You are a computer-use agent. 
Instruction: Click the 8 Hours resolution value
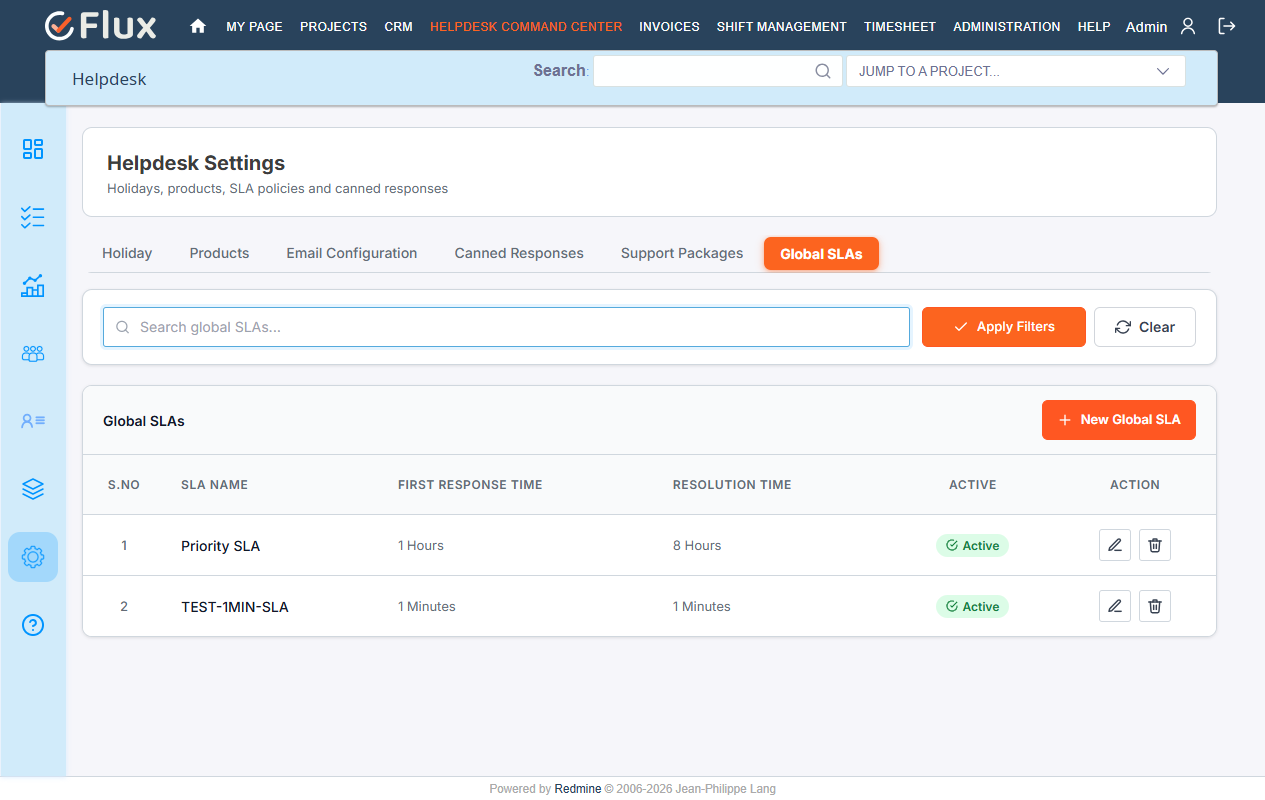(697, 546)
